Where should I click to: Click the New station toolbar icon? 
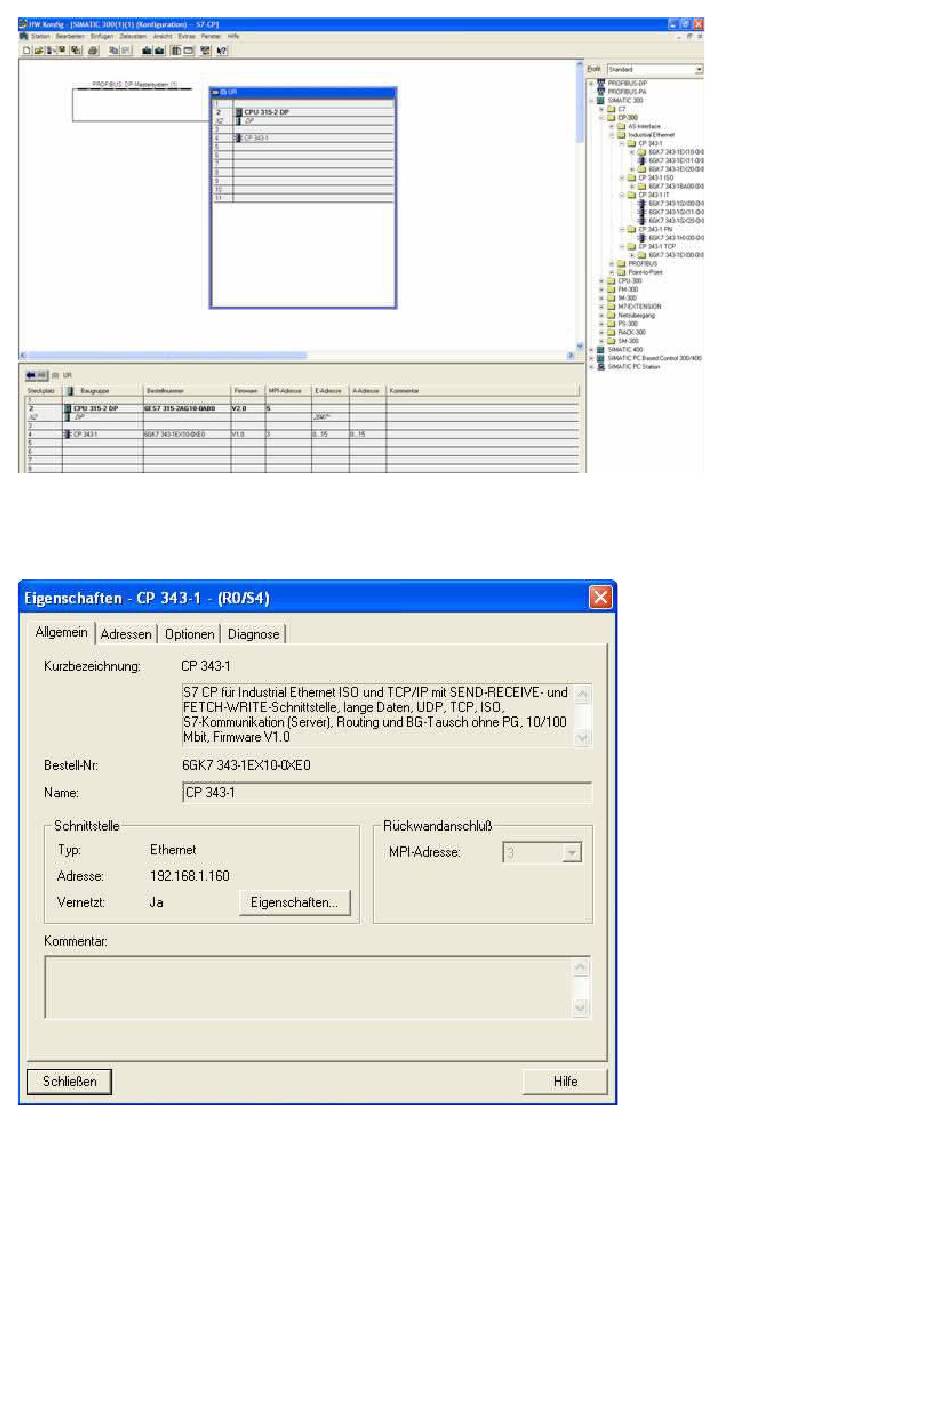[x=27, y=50]
